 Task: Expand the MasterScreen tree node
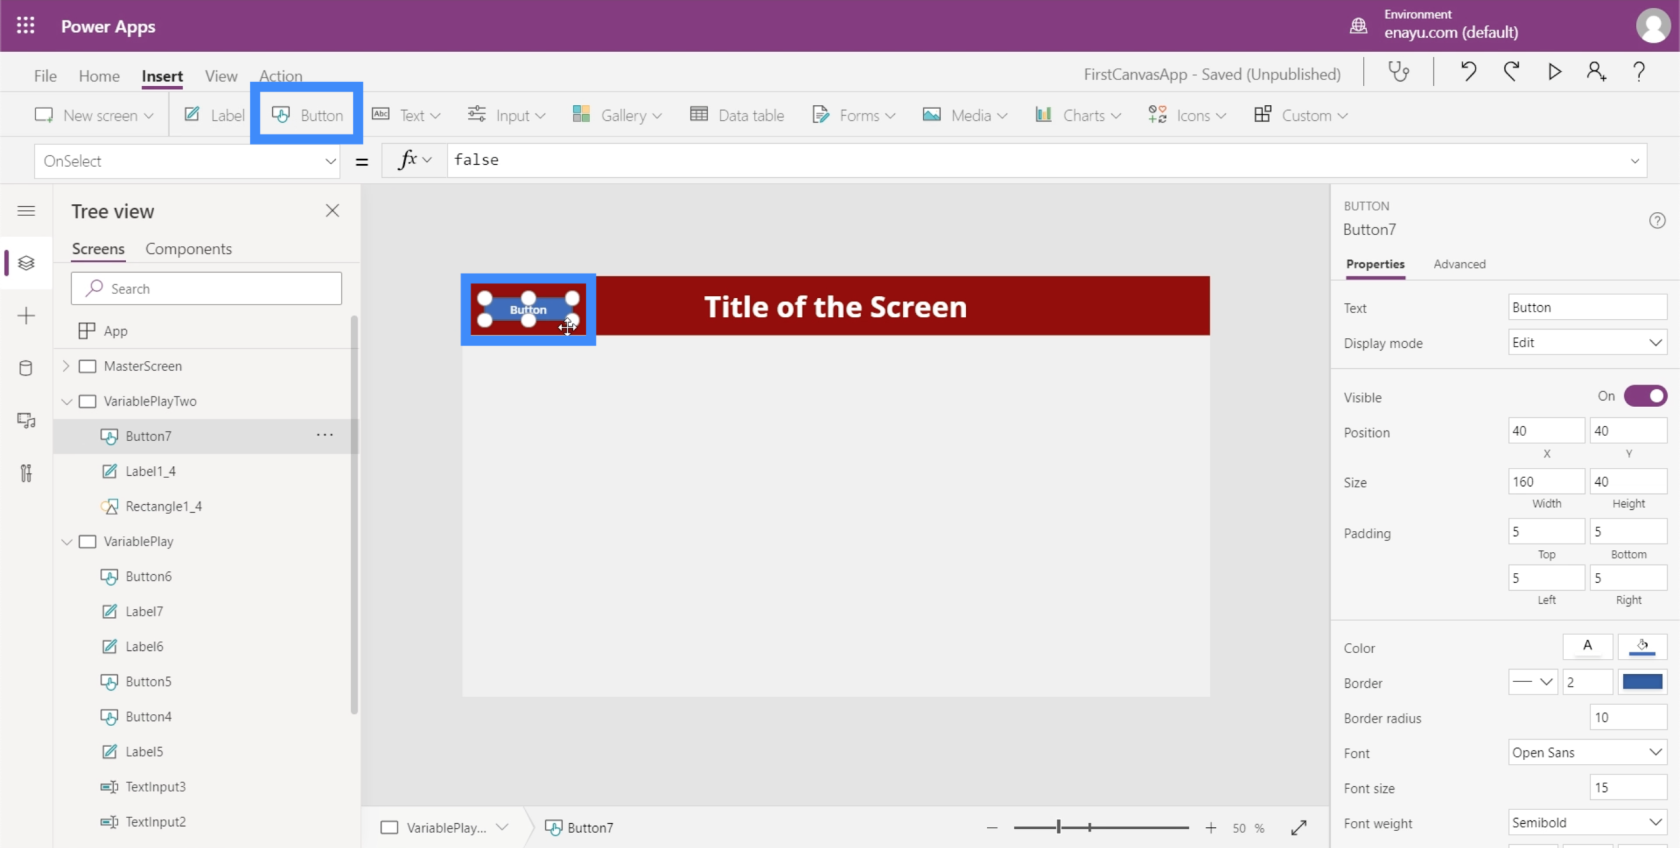pos(66,366)
